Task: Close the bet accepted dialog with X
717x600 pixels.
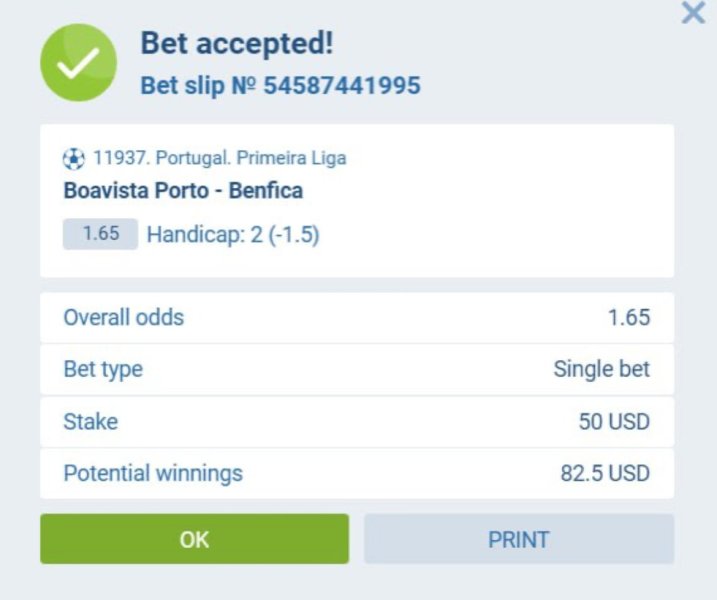Action: click(x=693, y=14)
